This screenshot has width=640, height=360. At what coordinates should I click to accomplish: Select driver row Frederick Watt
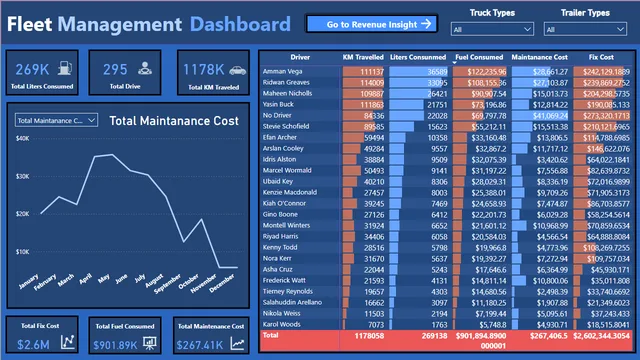pyautogui.click(x=446, y=281)
